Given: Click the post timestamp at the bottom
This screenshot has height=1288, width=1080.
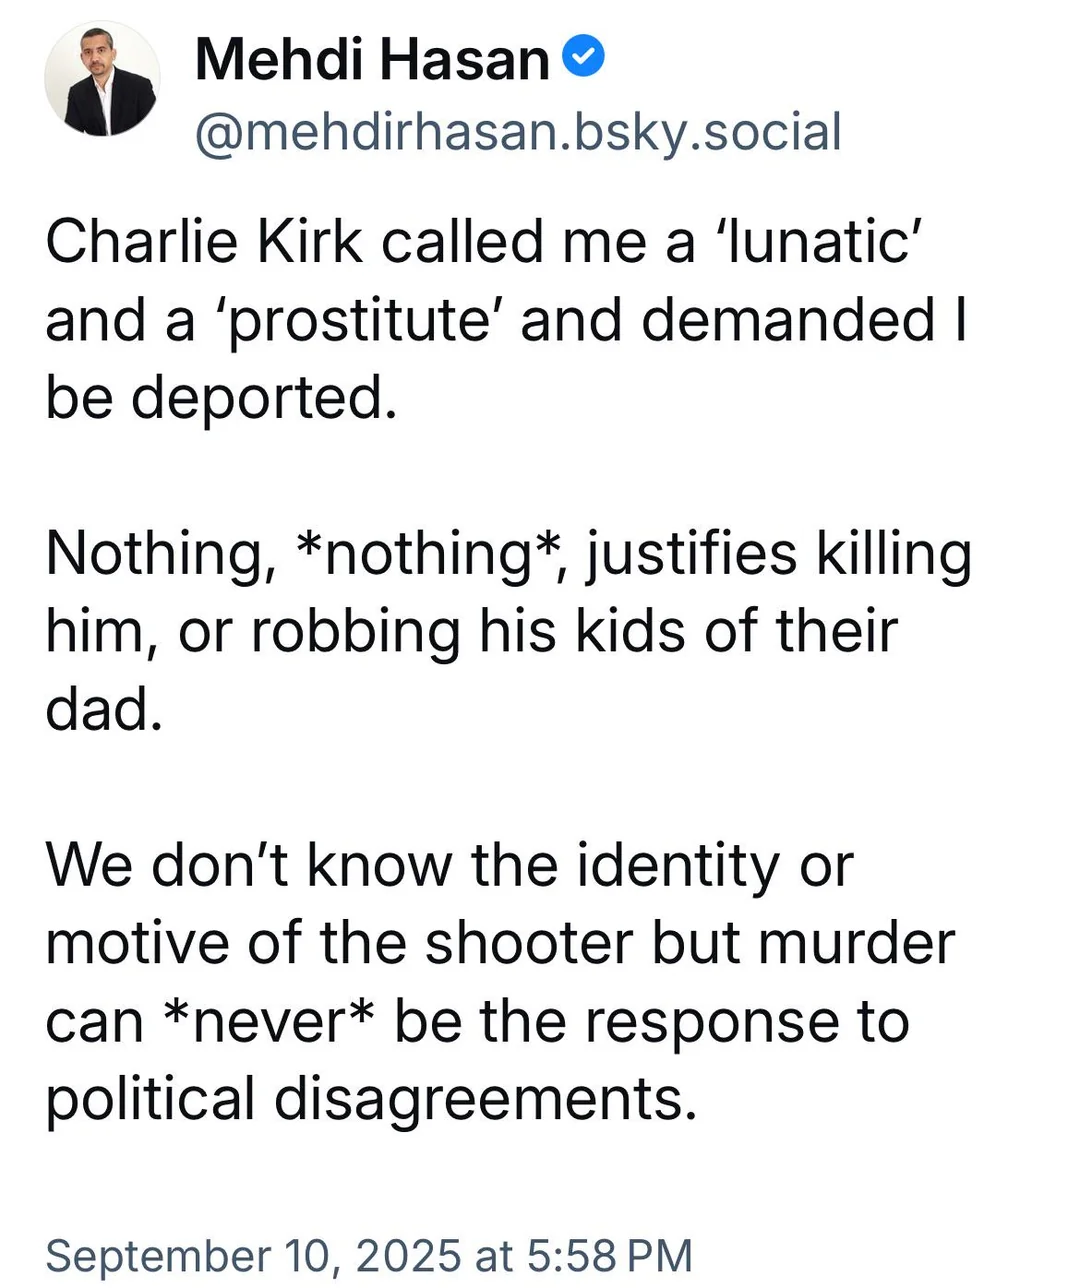Looking at the screenshot, I should pos(369,1255).
